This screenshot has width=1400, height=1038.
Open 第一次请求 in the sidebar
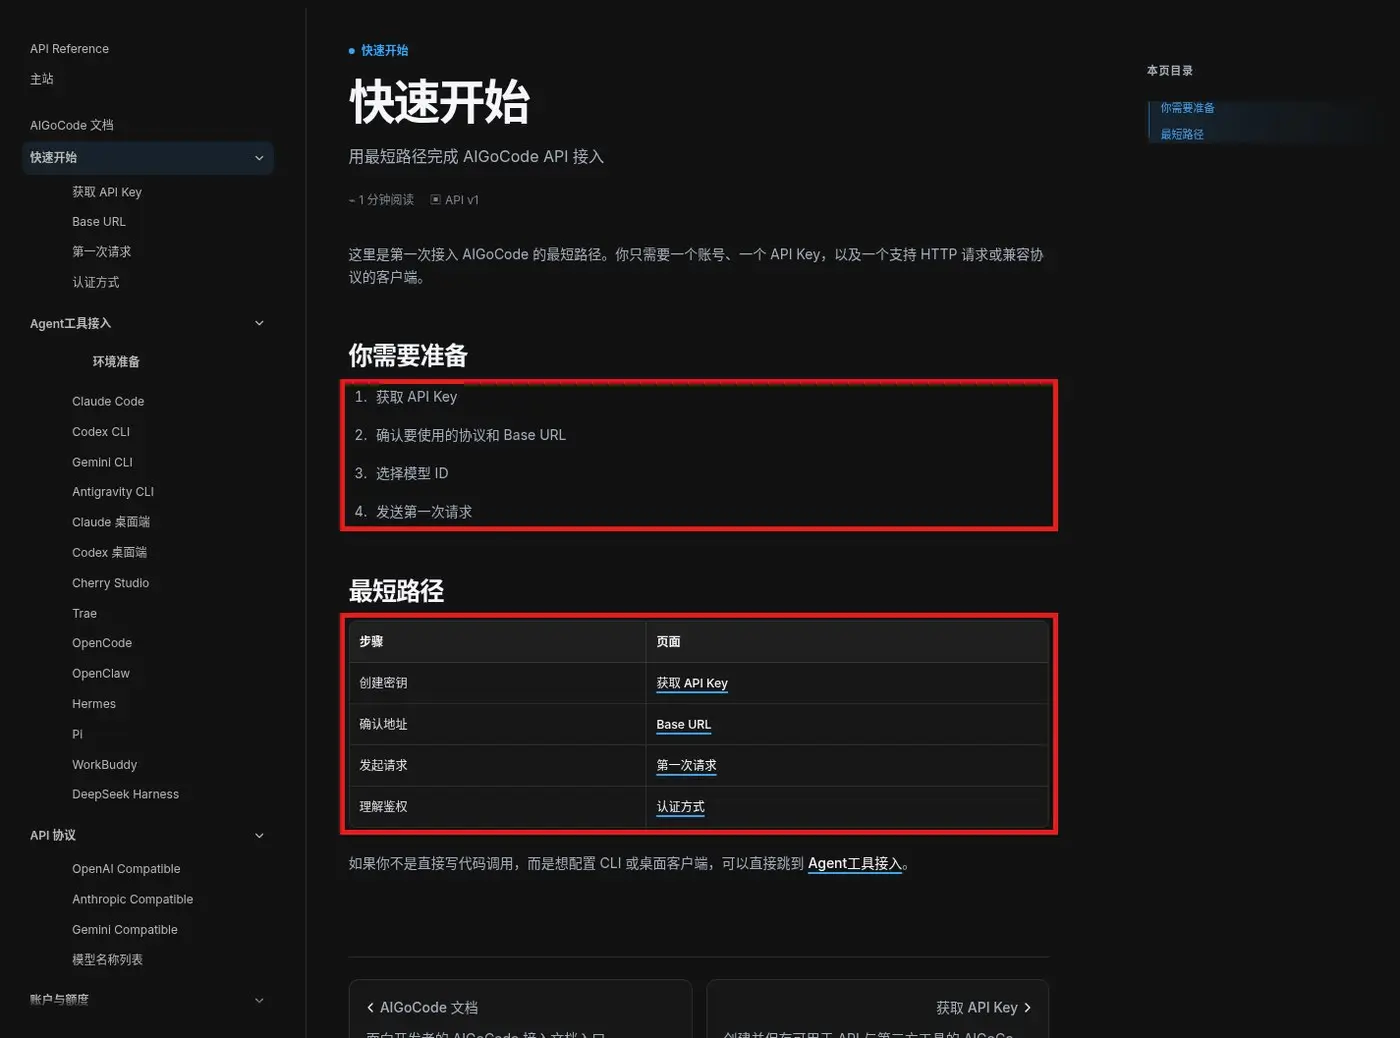pos(102,252)
